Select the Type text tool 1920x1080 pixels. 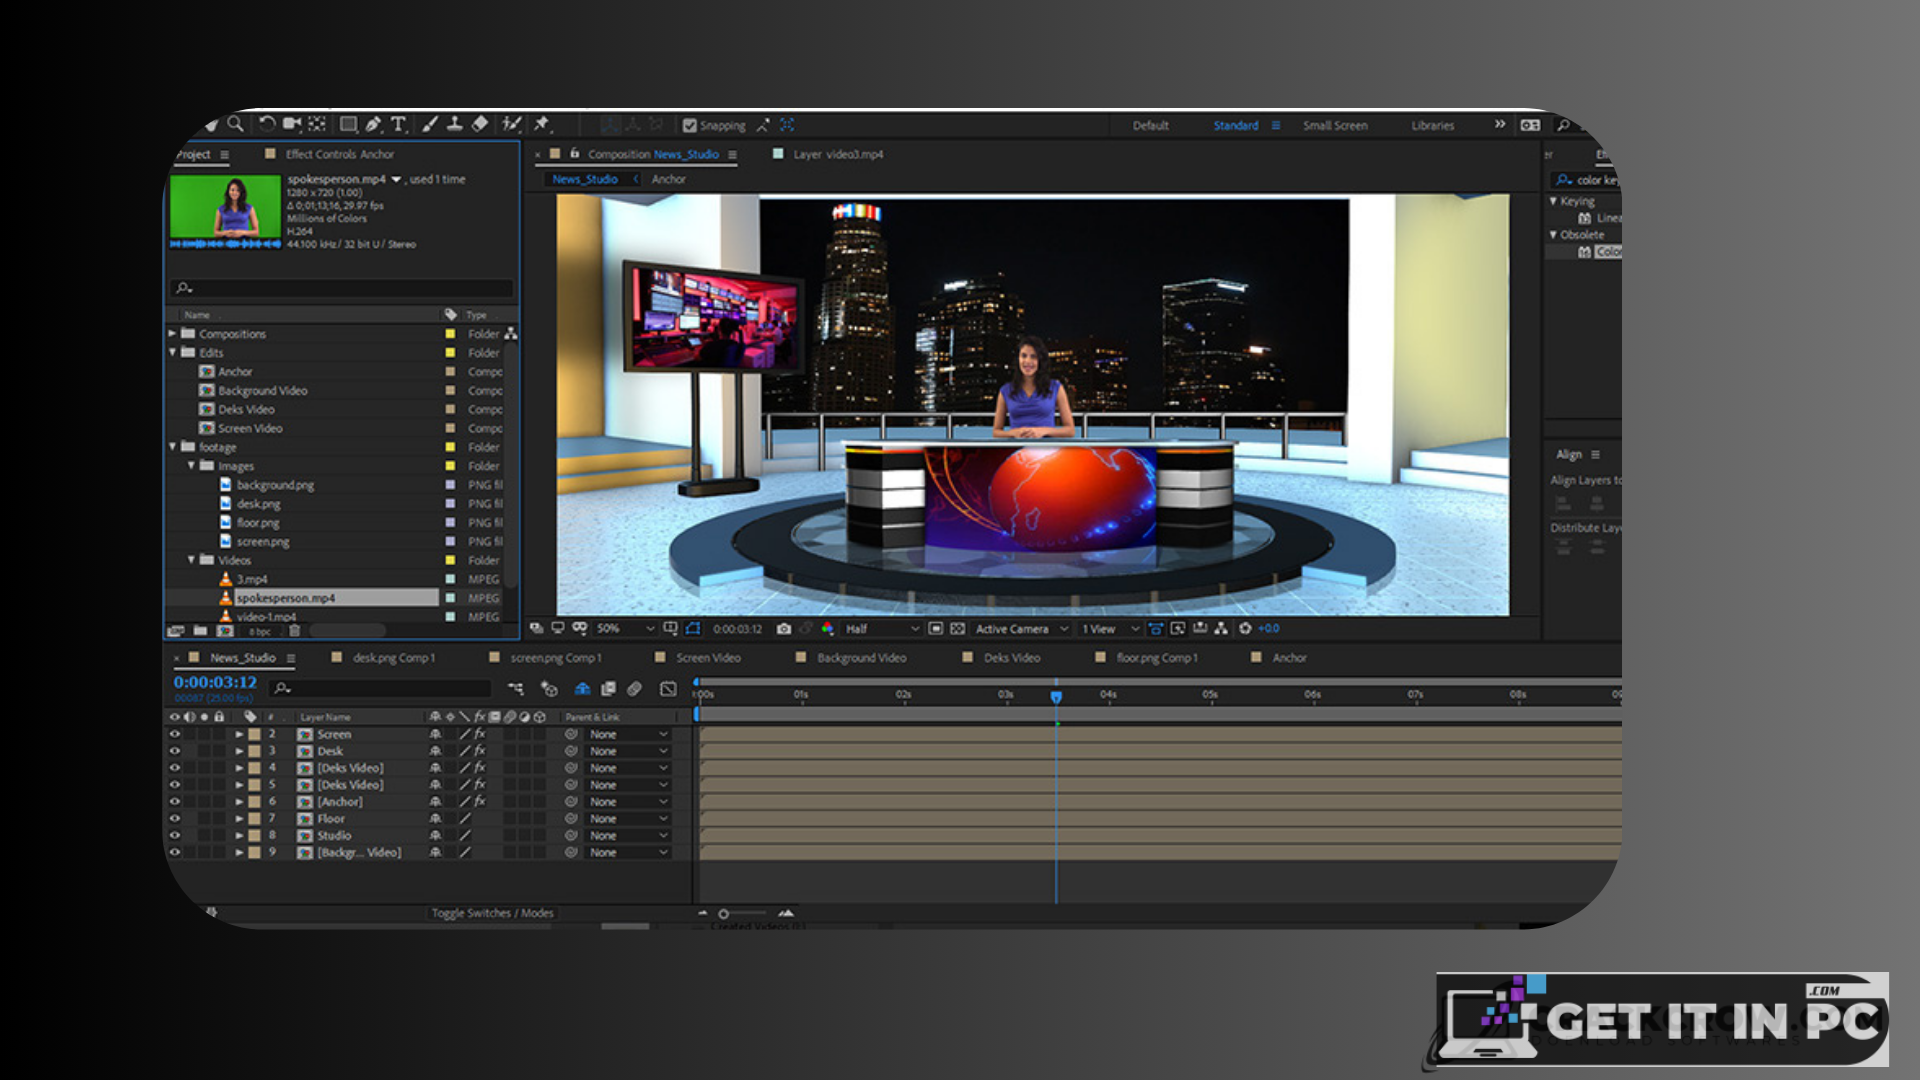click(x=398, y=124)
